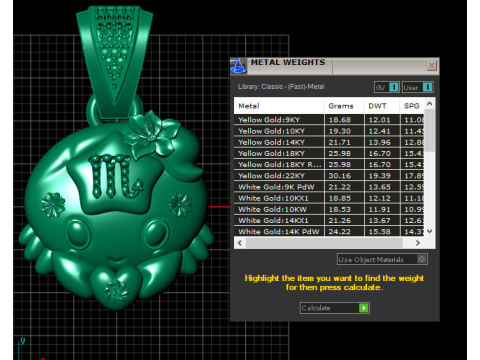Select the Yellow Gold:18KY row
The width and height of the screenshot is (480, 360).
click(x=329, y=153)
